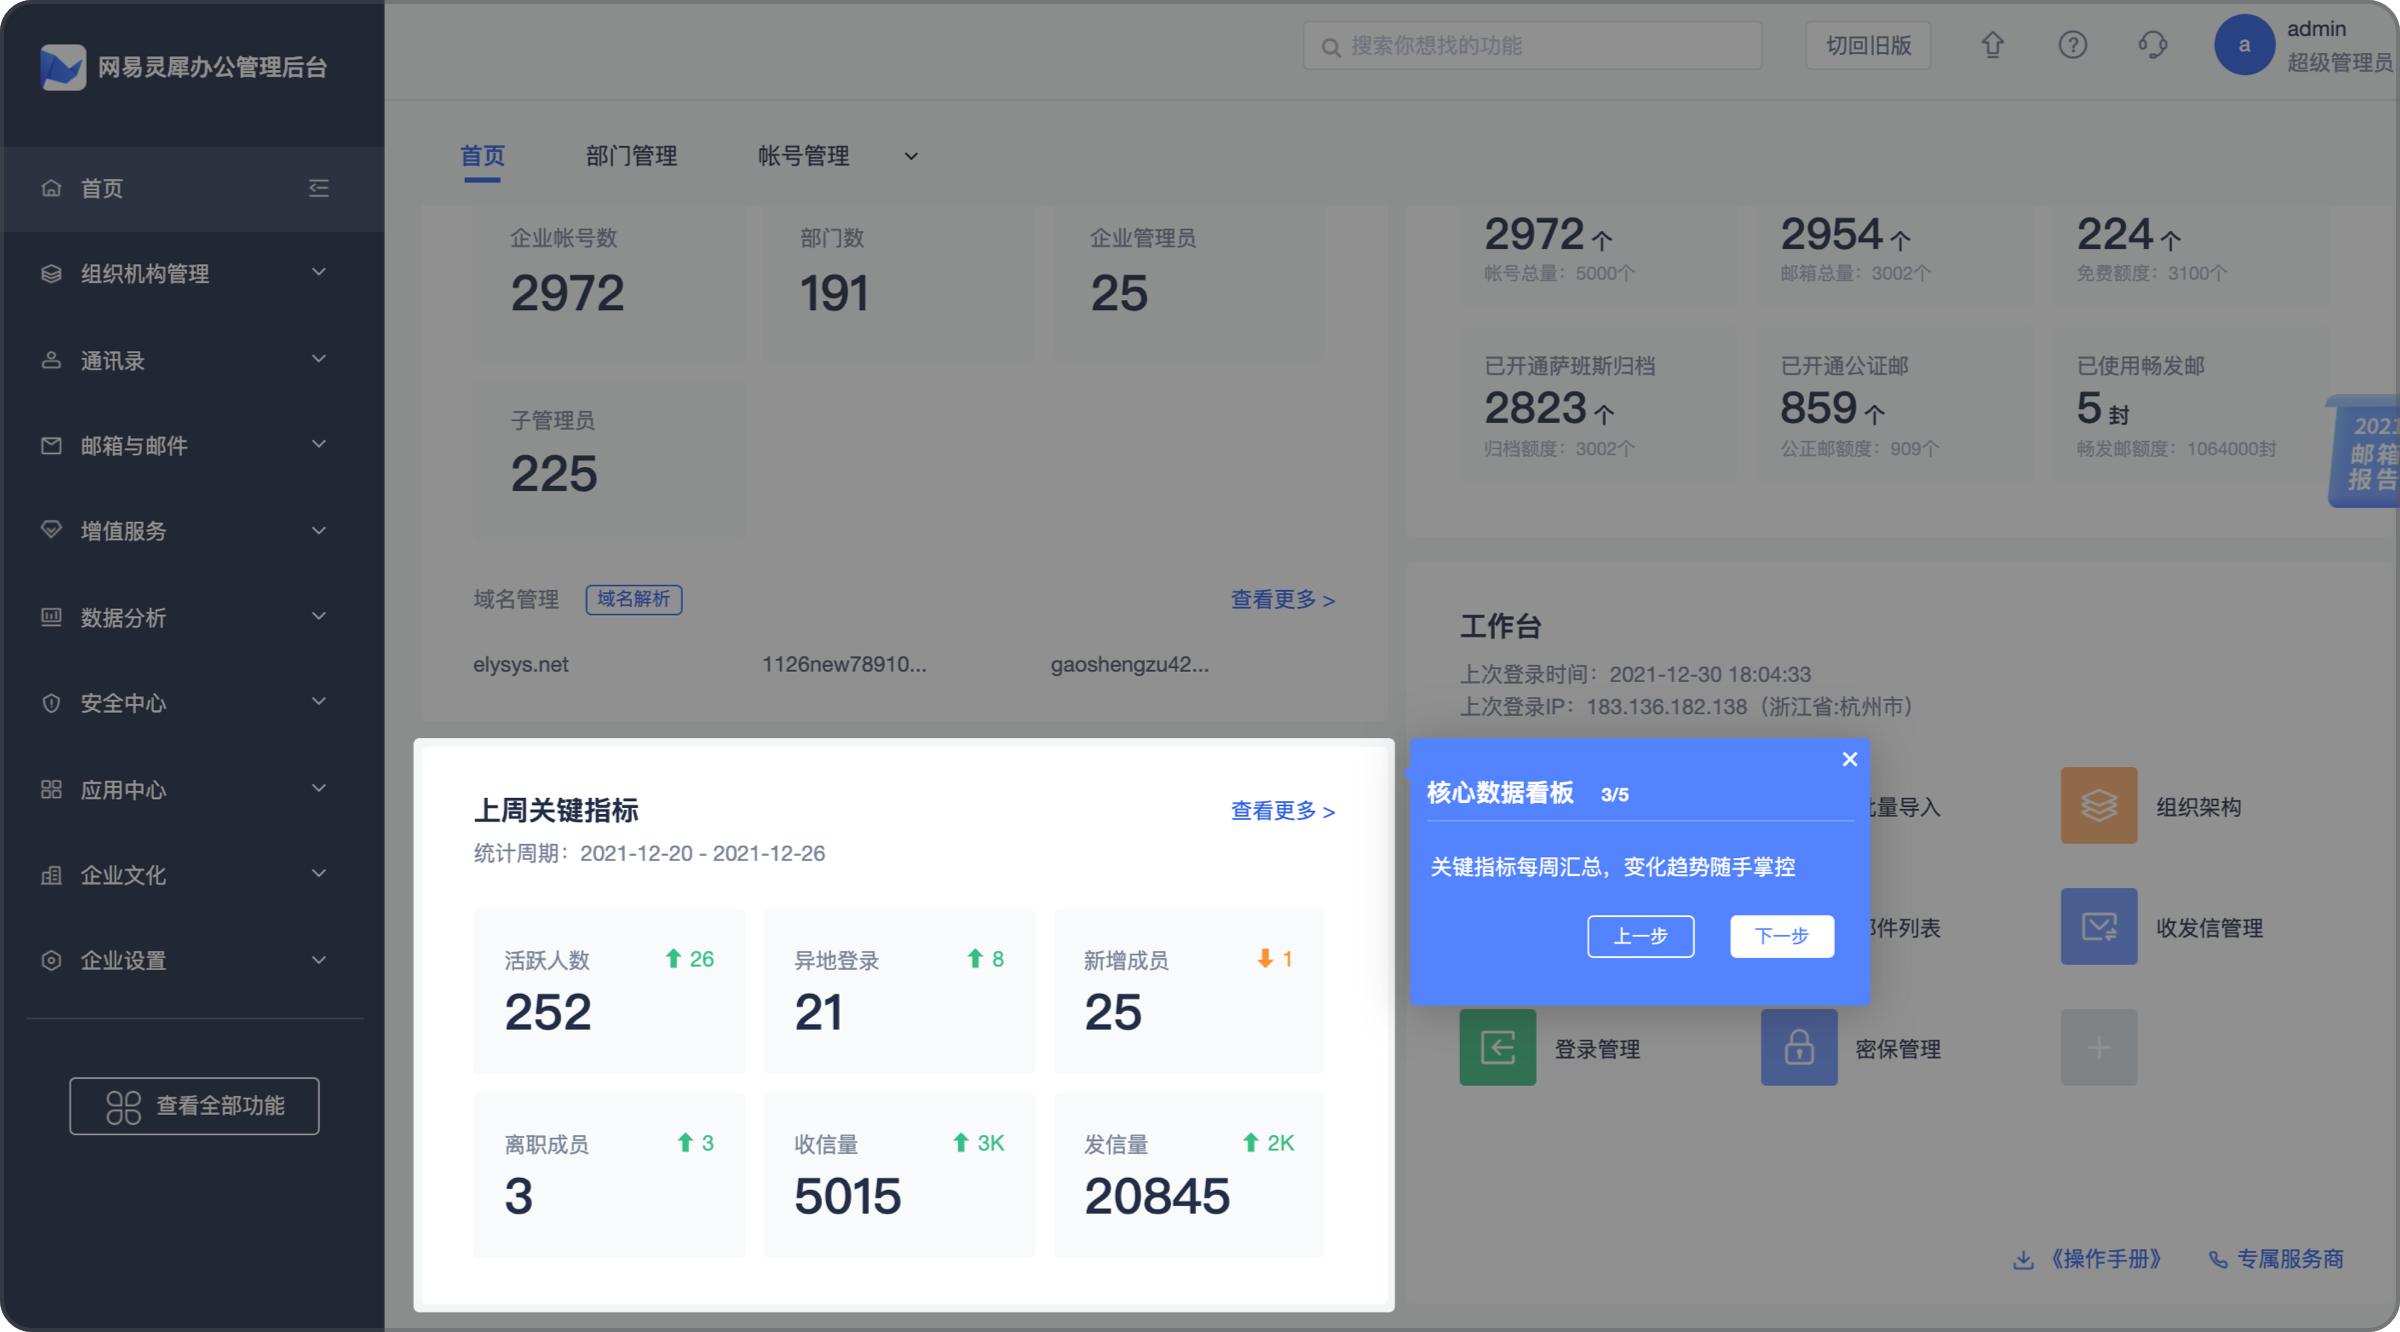Click the plus tile to add shortcut
The height and width of the screenshot is (1332, 2400).
point(2098,1048)
